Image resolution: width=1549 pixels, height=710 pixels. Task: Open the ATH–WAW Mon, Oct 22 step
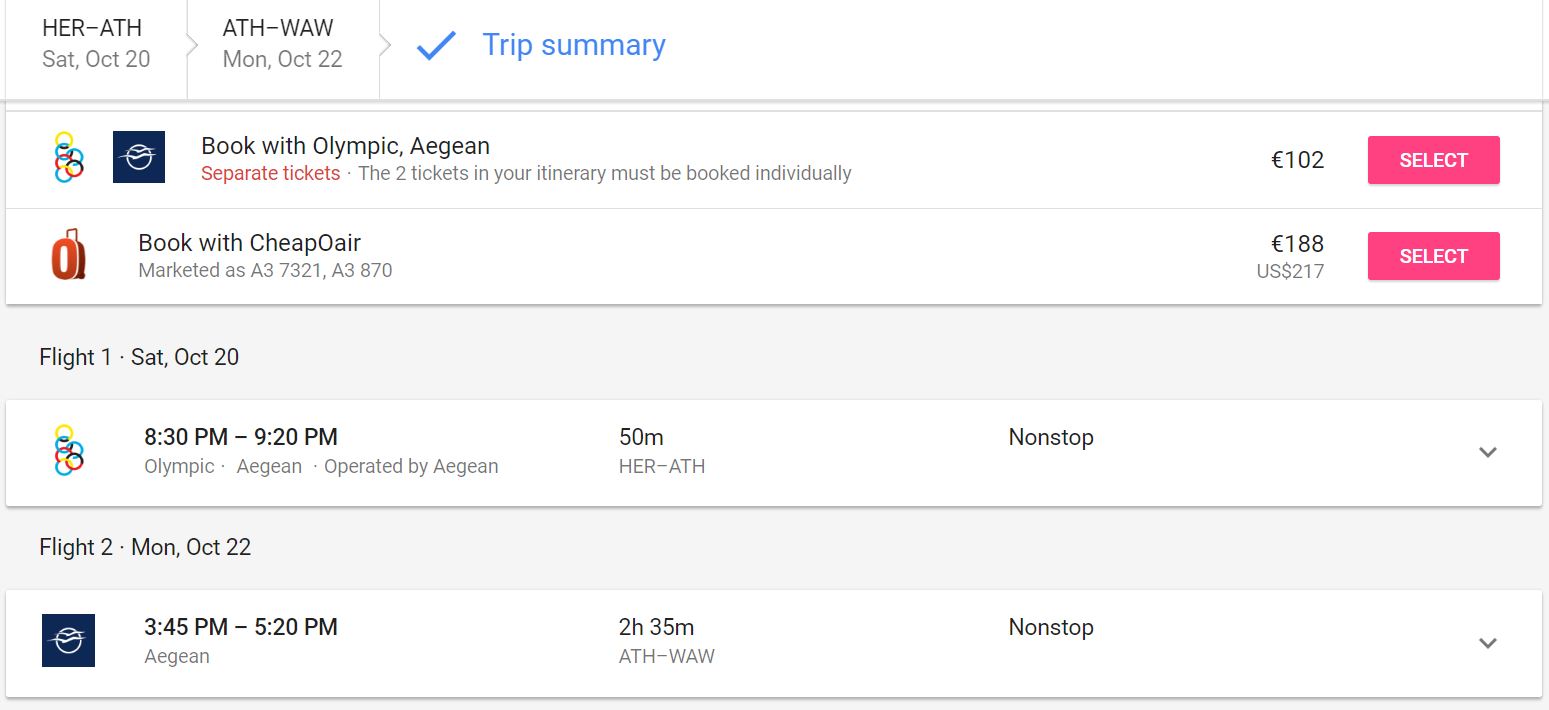click(282, 44)
